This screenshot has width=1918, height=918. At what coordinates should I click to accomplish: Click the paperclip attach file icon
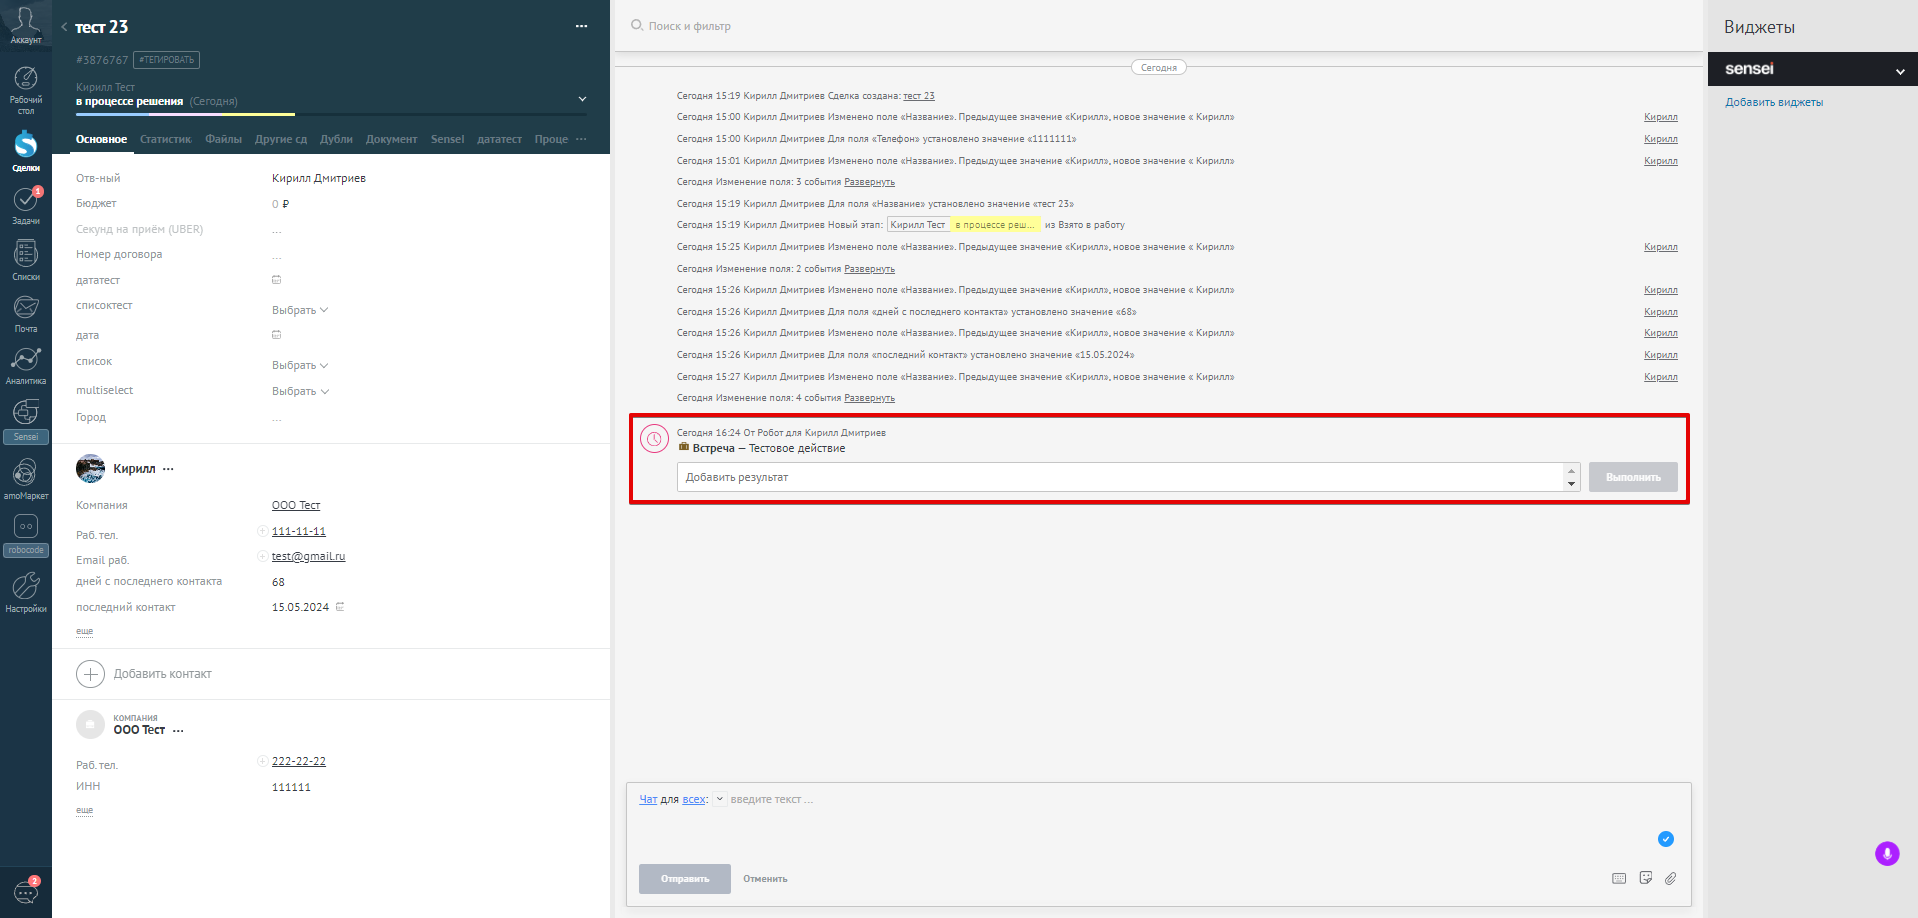pyautogui.click(x=1670, y=878)
